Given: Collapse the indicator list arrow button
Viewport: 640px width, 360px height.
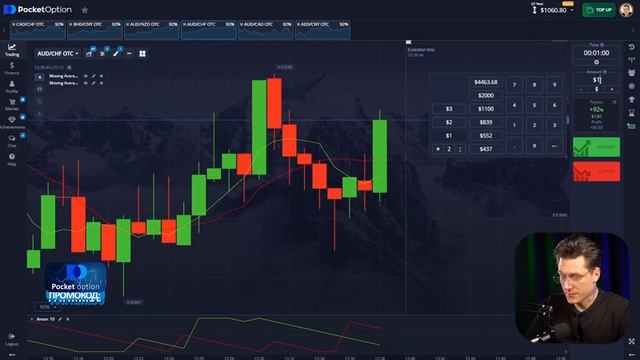Looking at the screenshot, I should [x=39, y=77].
